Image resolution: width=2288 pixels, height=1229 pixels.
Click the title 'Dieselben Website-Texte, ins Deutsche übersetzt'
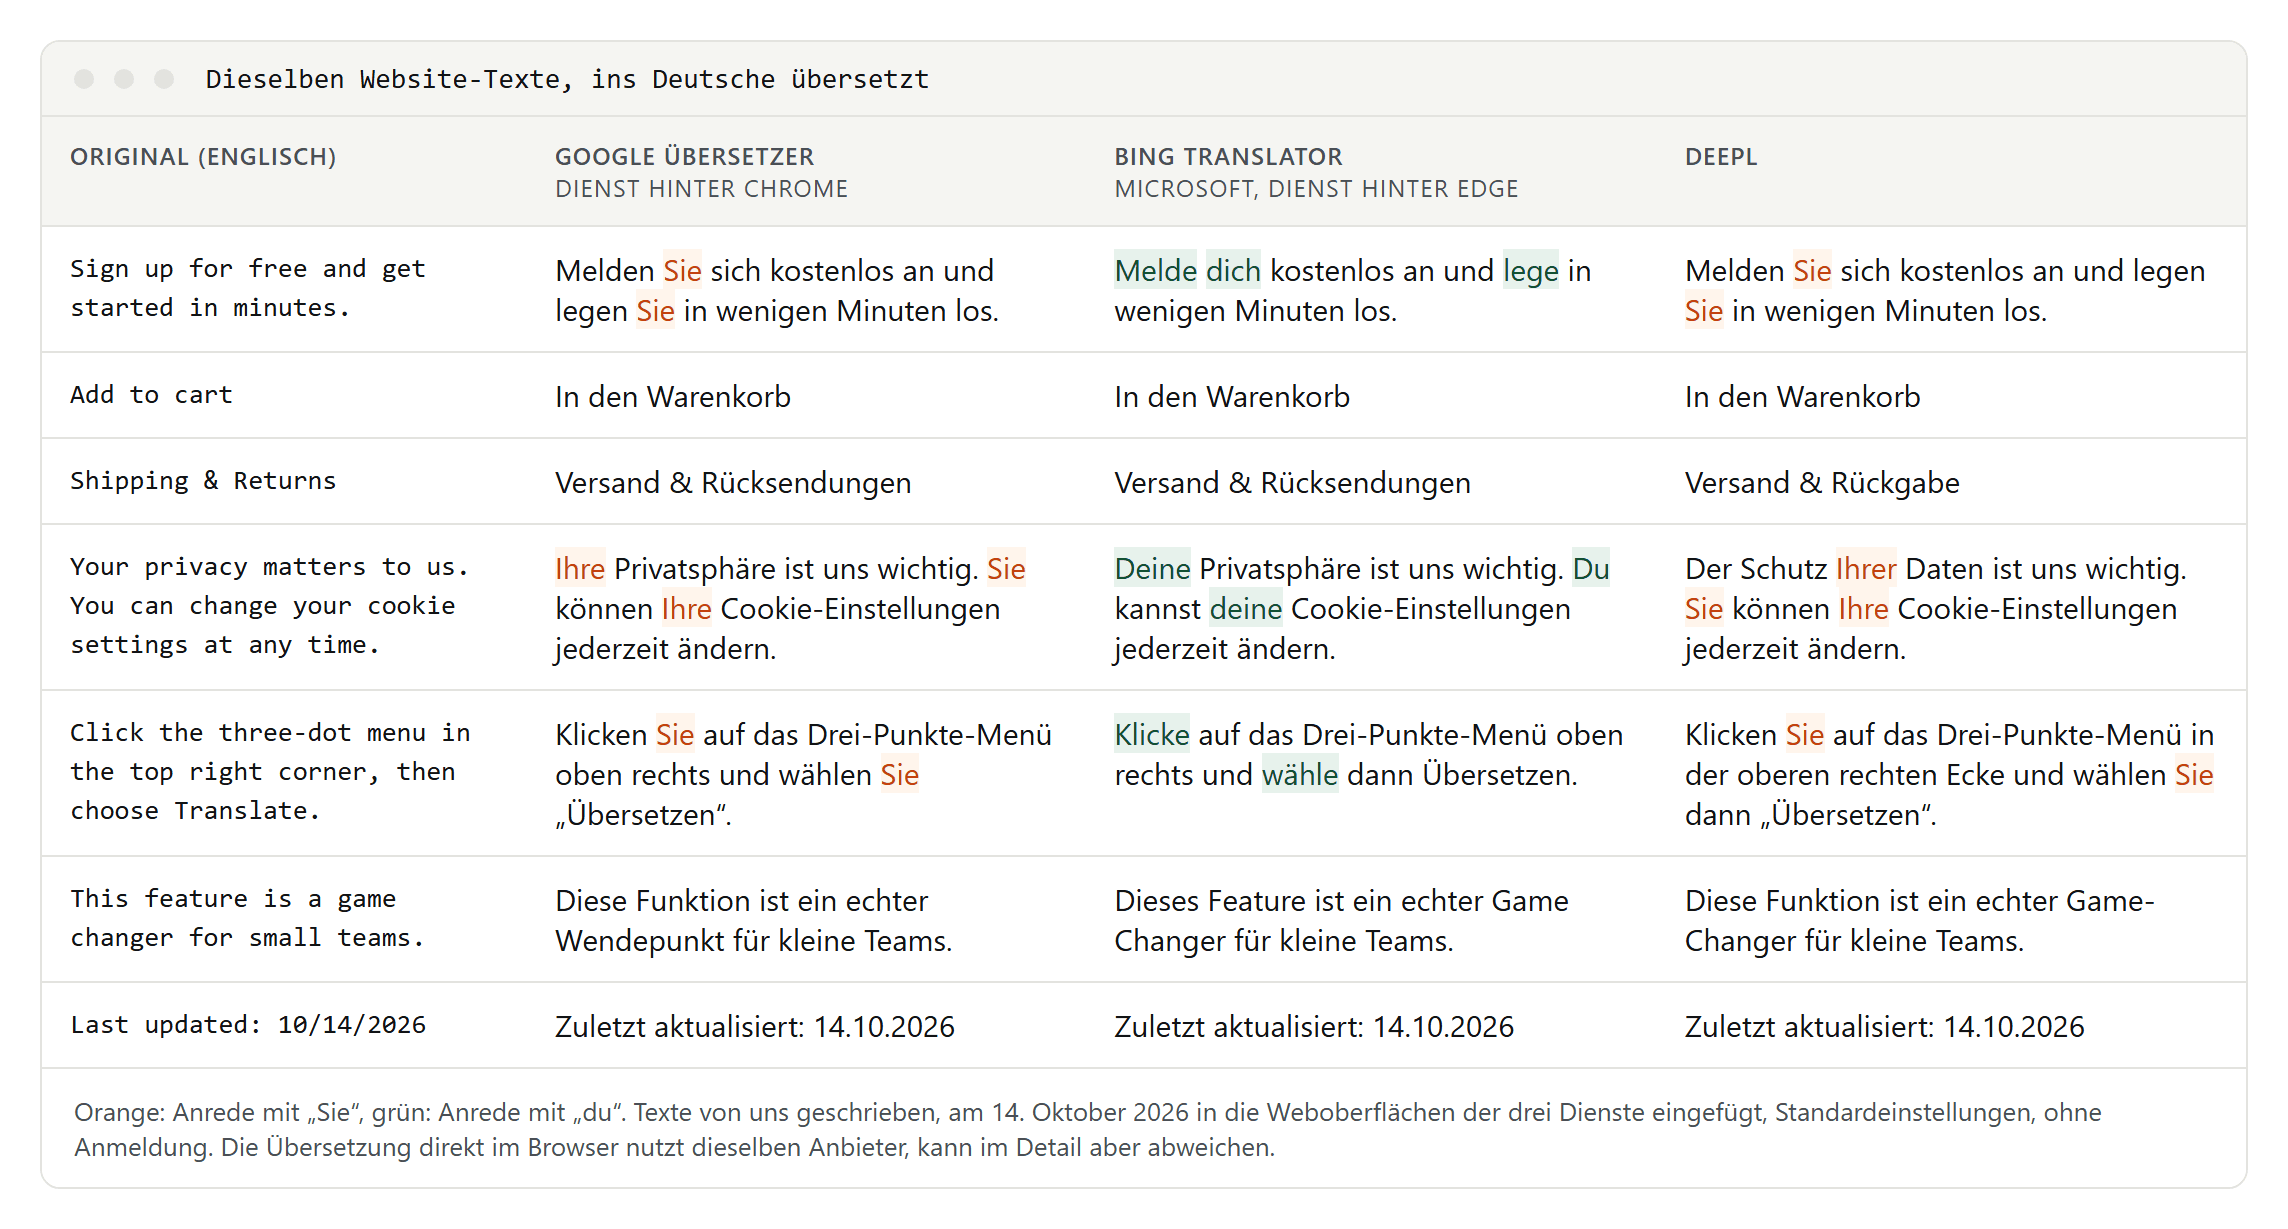567,79
